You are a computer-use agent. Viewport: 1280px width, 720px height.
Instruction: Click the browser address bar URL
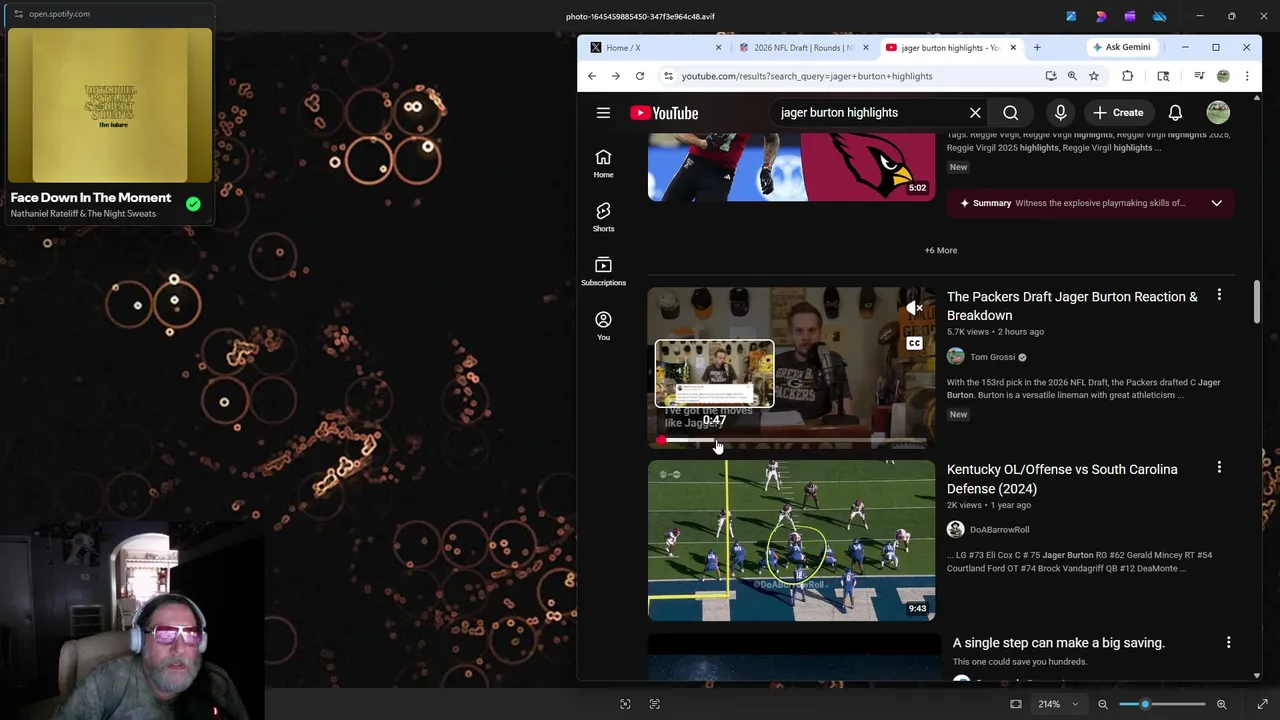(806, 76)
